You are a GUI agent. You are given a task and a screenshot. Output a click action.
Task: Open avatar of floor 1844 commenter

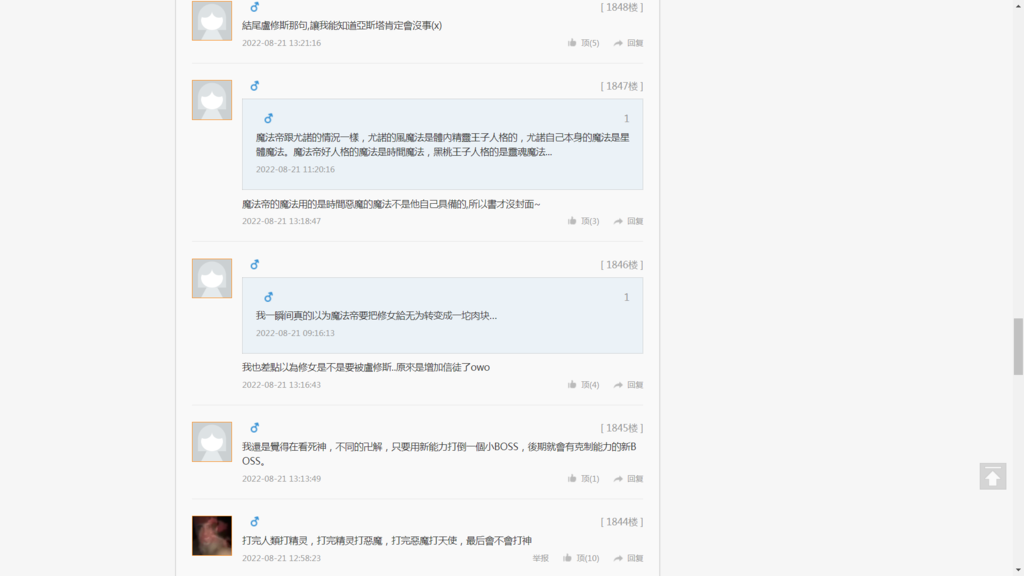pos(212,536)
